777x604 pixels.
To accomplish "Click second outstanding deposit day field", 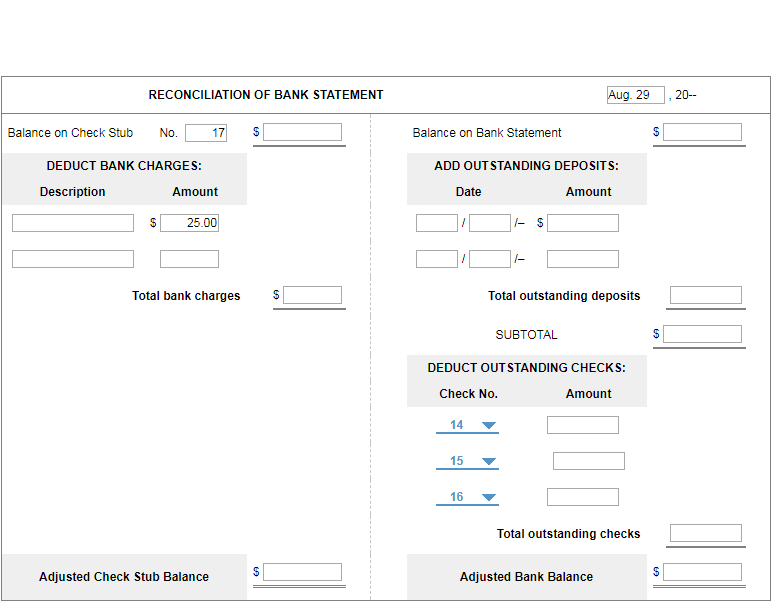I will (490, 259).
